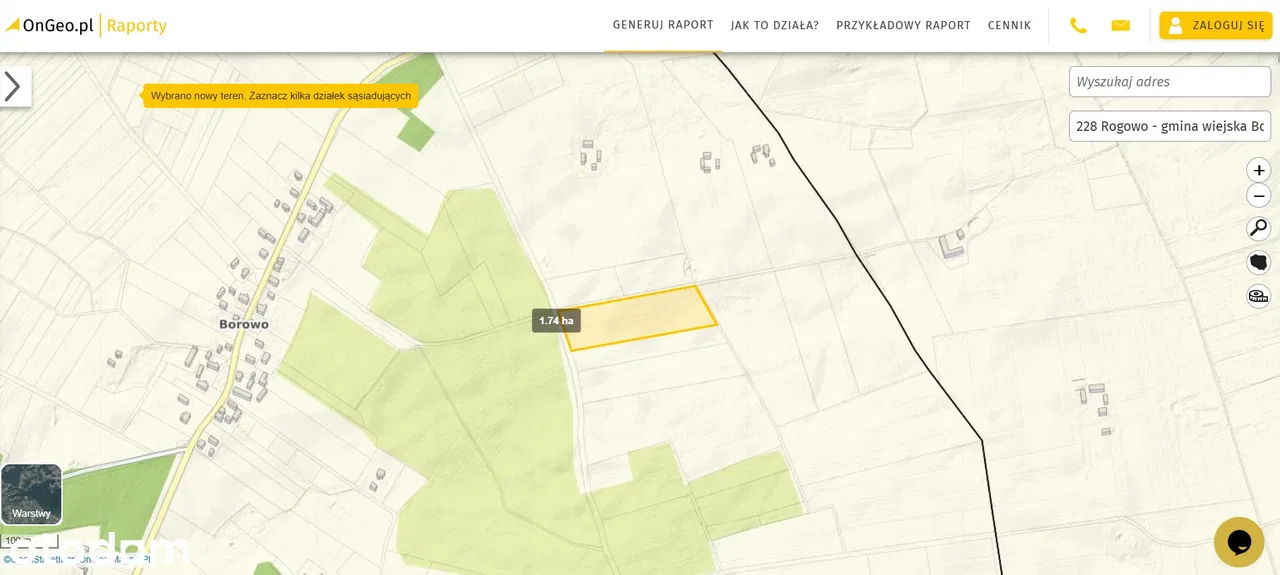The image size is (1280, 575).
Task: Open Przykładowy Raport menu item
Action: (903, 25)
